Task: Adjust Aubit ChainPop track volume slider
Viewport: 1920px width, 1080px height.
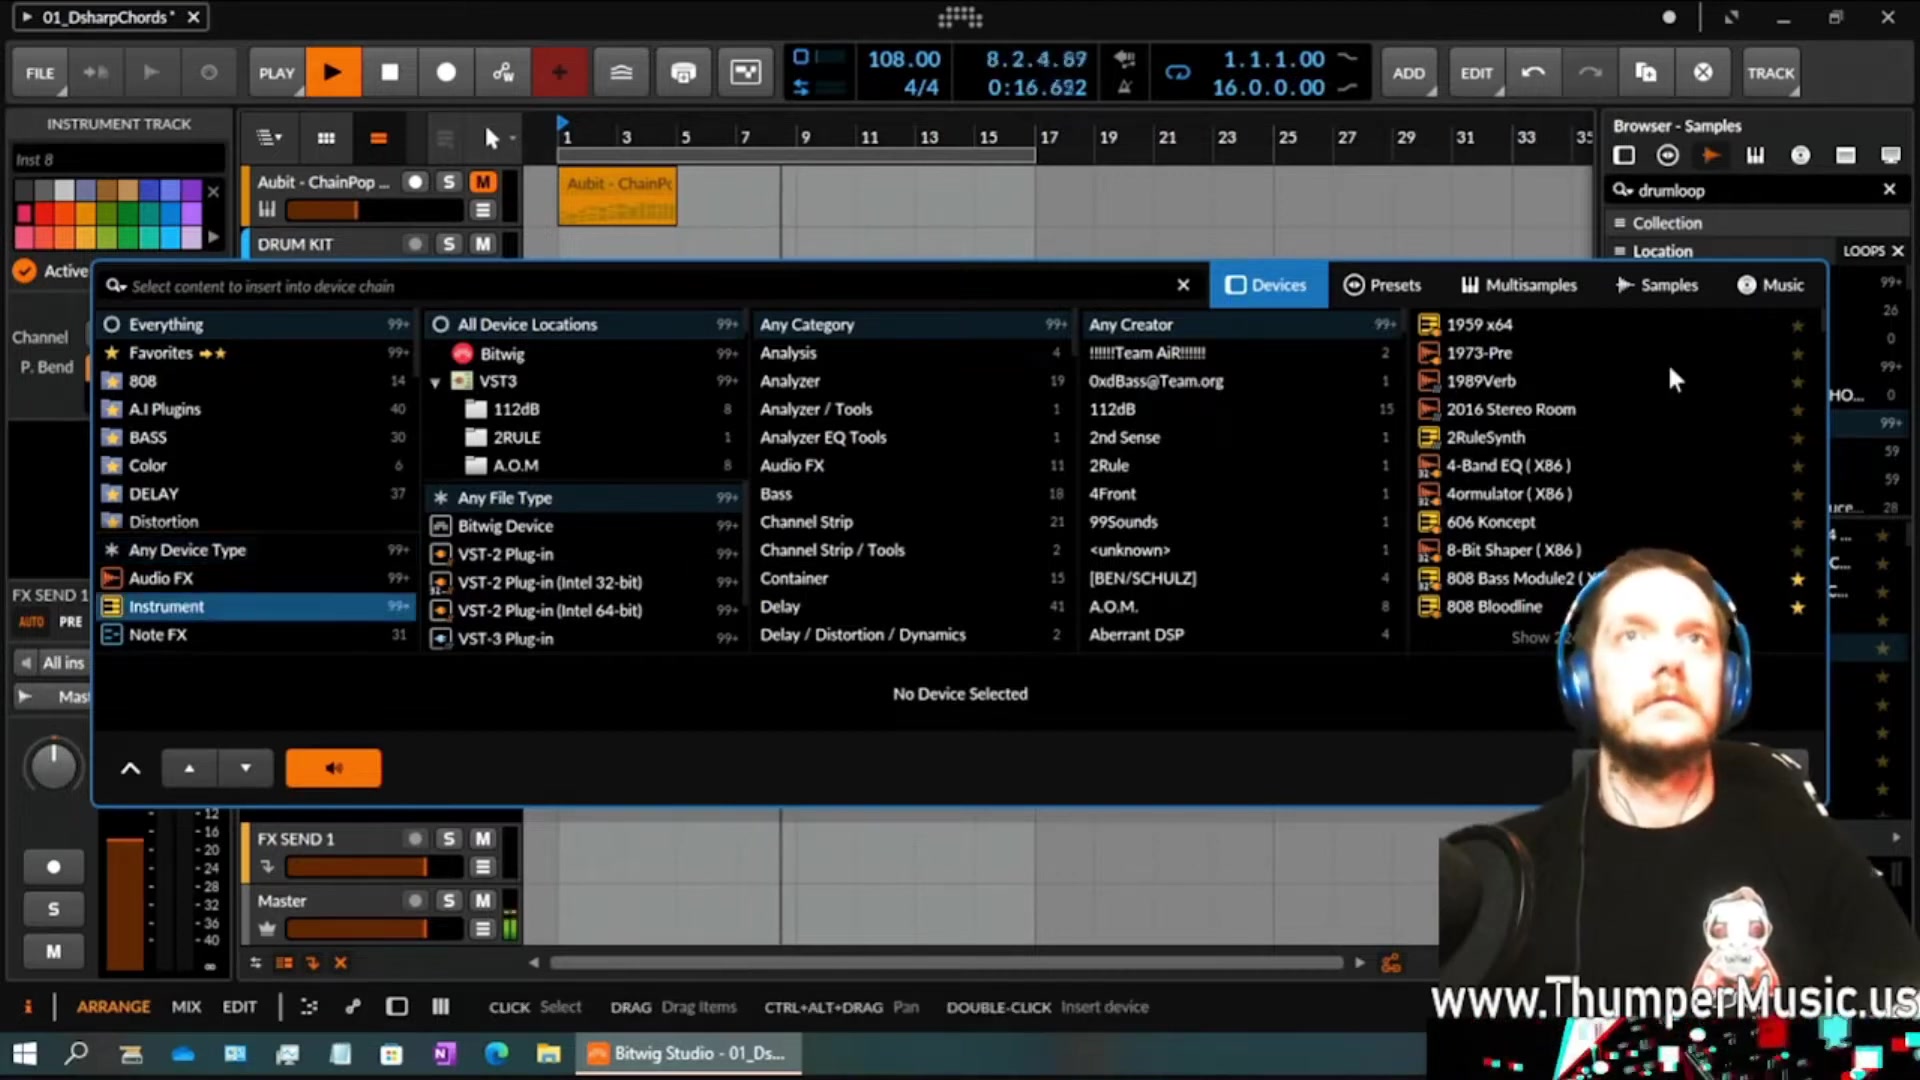Action: [x=374, y=210]
